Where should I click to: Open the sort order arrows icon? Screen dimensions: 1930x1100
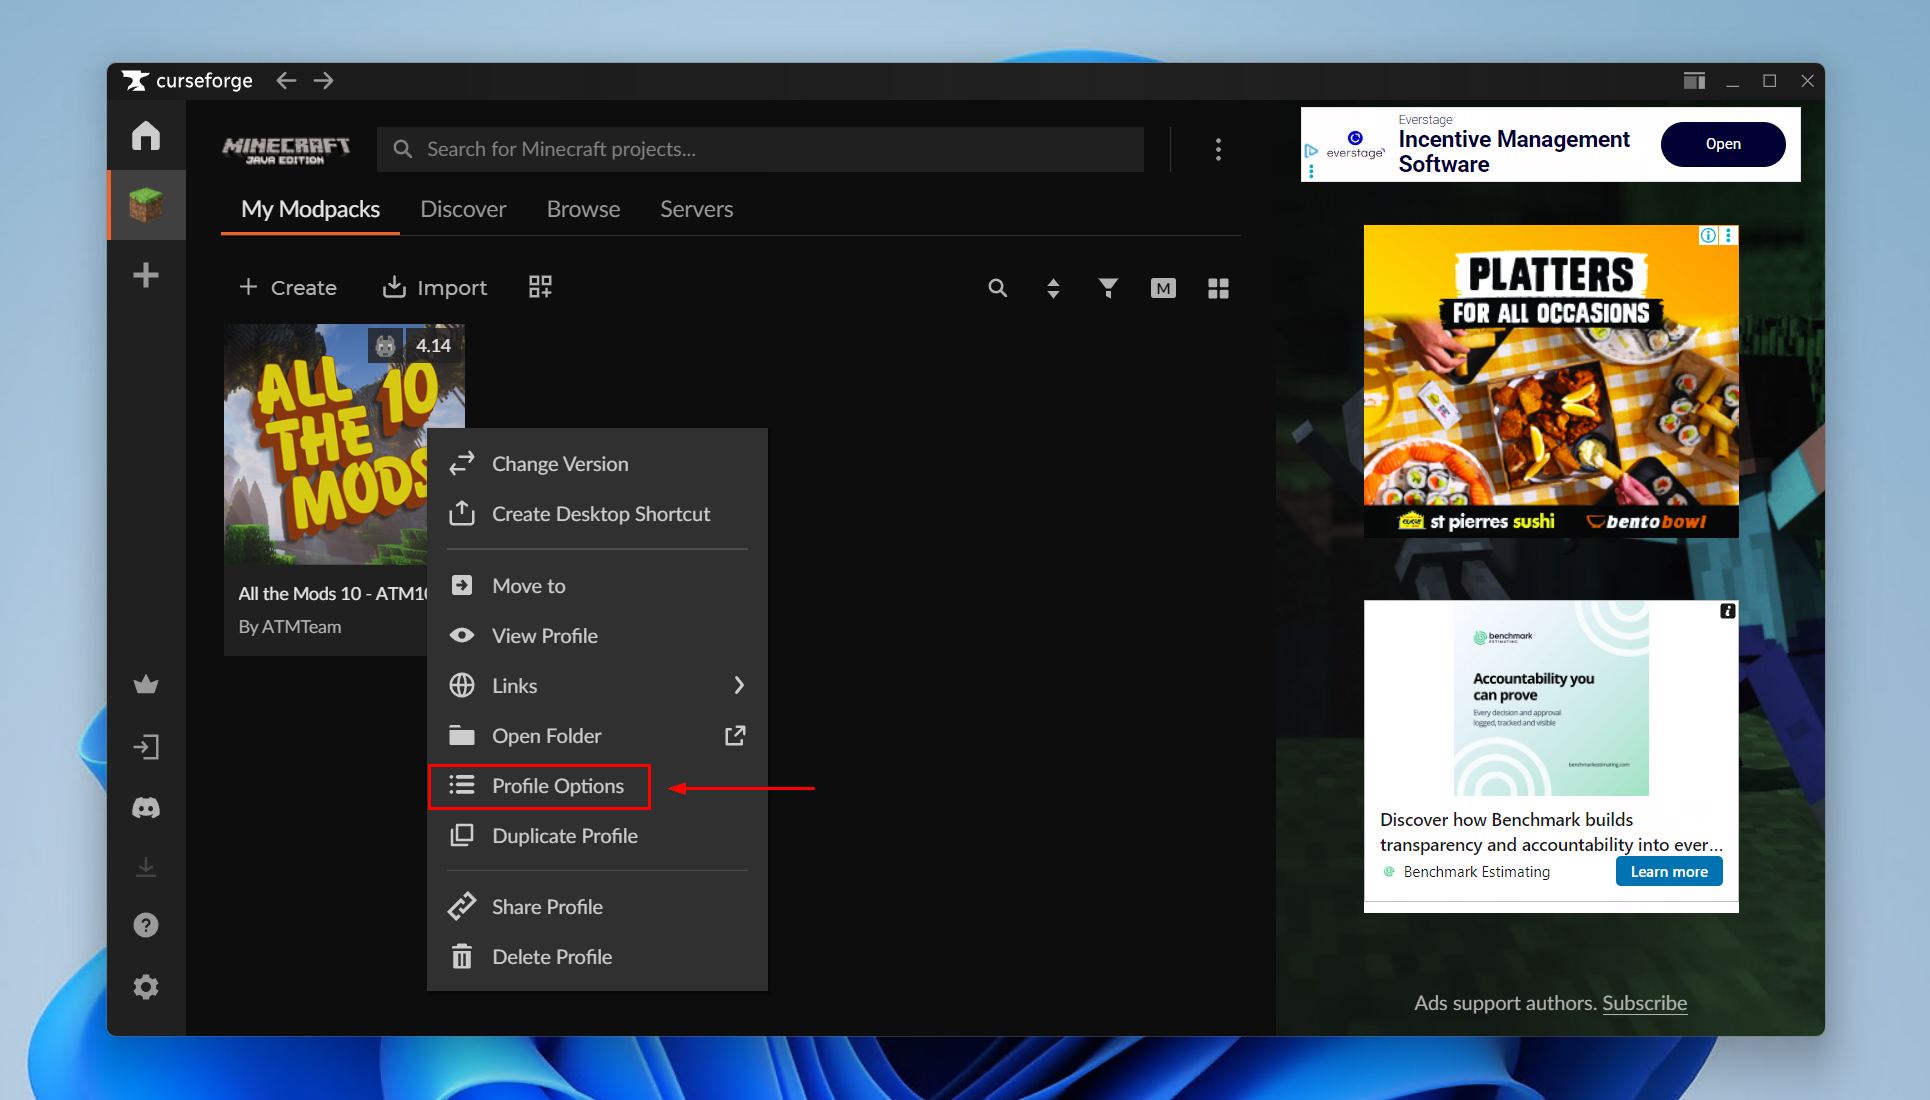(x=1053, y=288)
